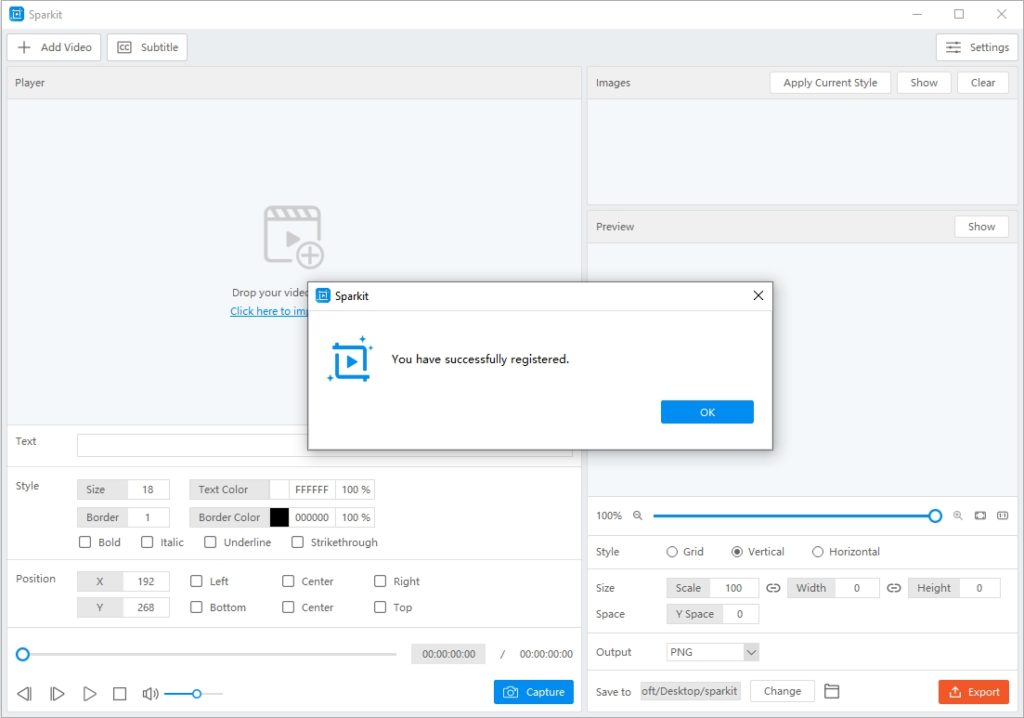Enable Italic text style
The height and width of the screenshot is (718, 1024).
tap(147, 542)
